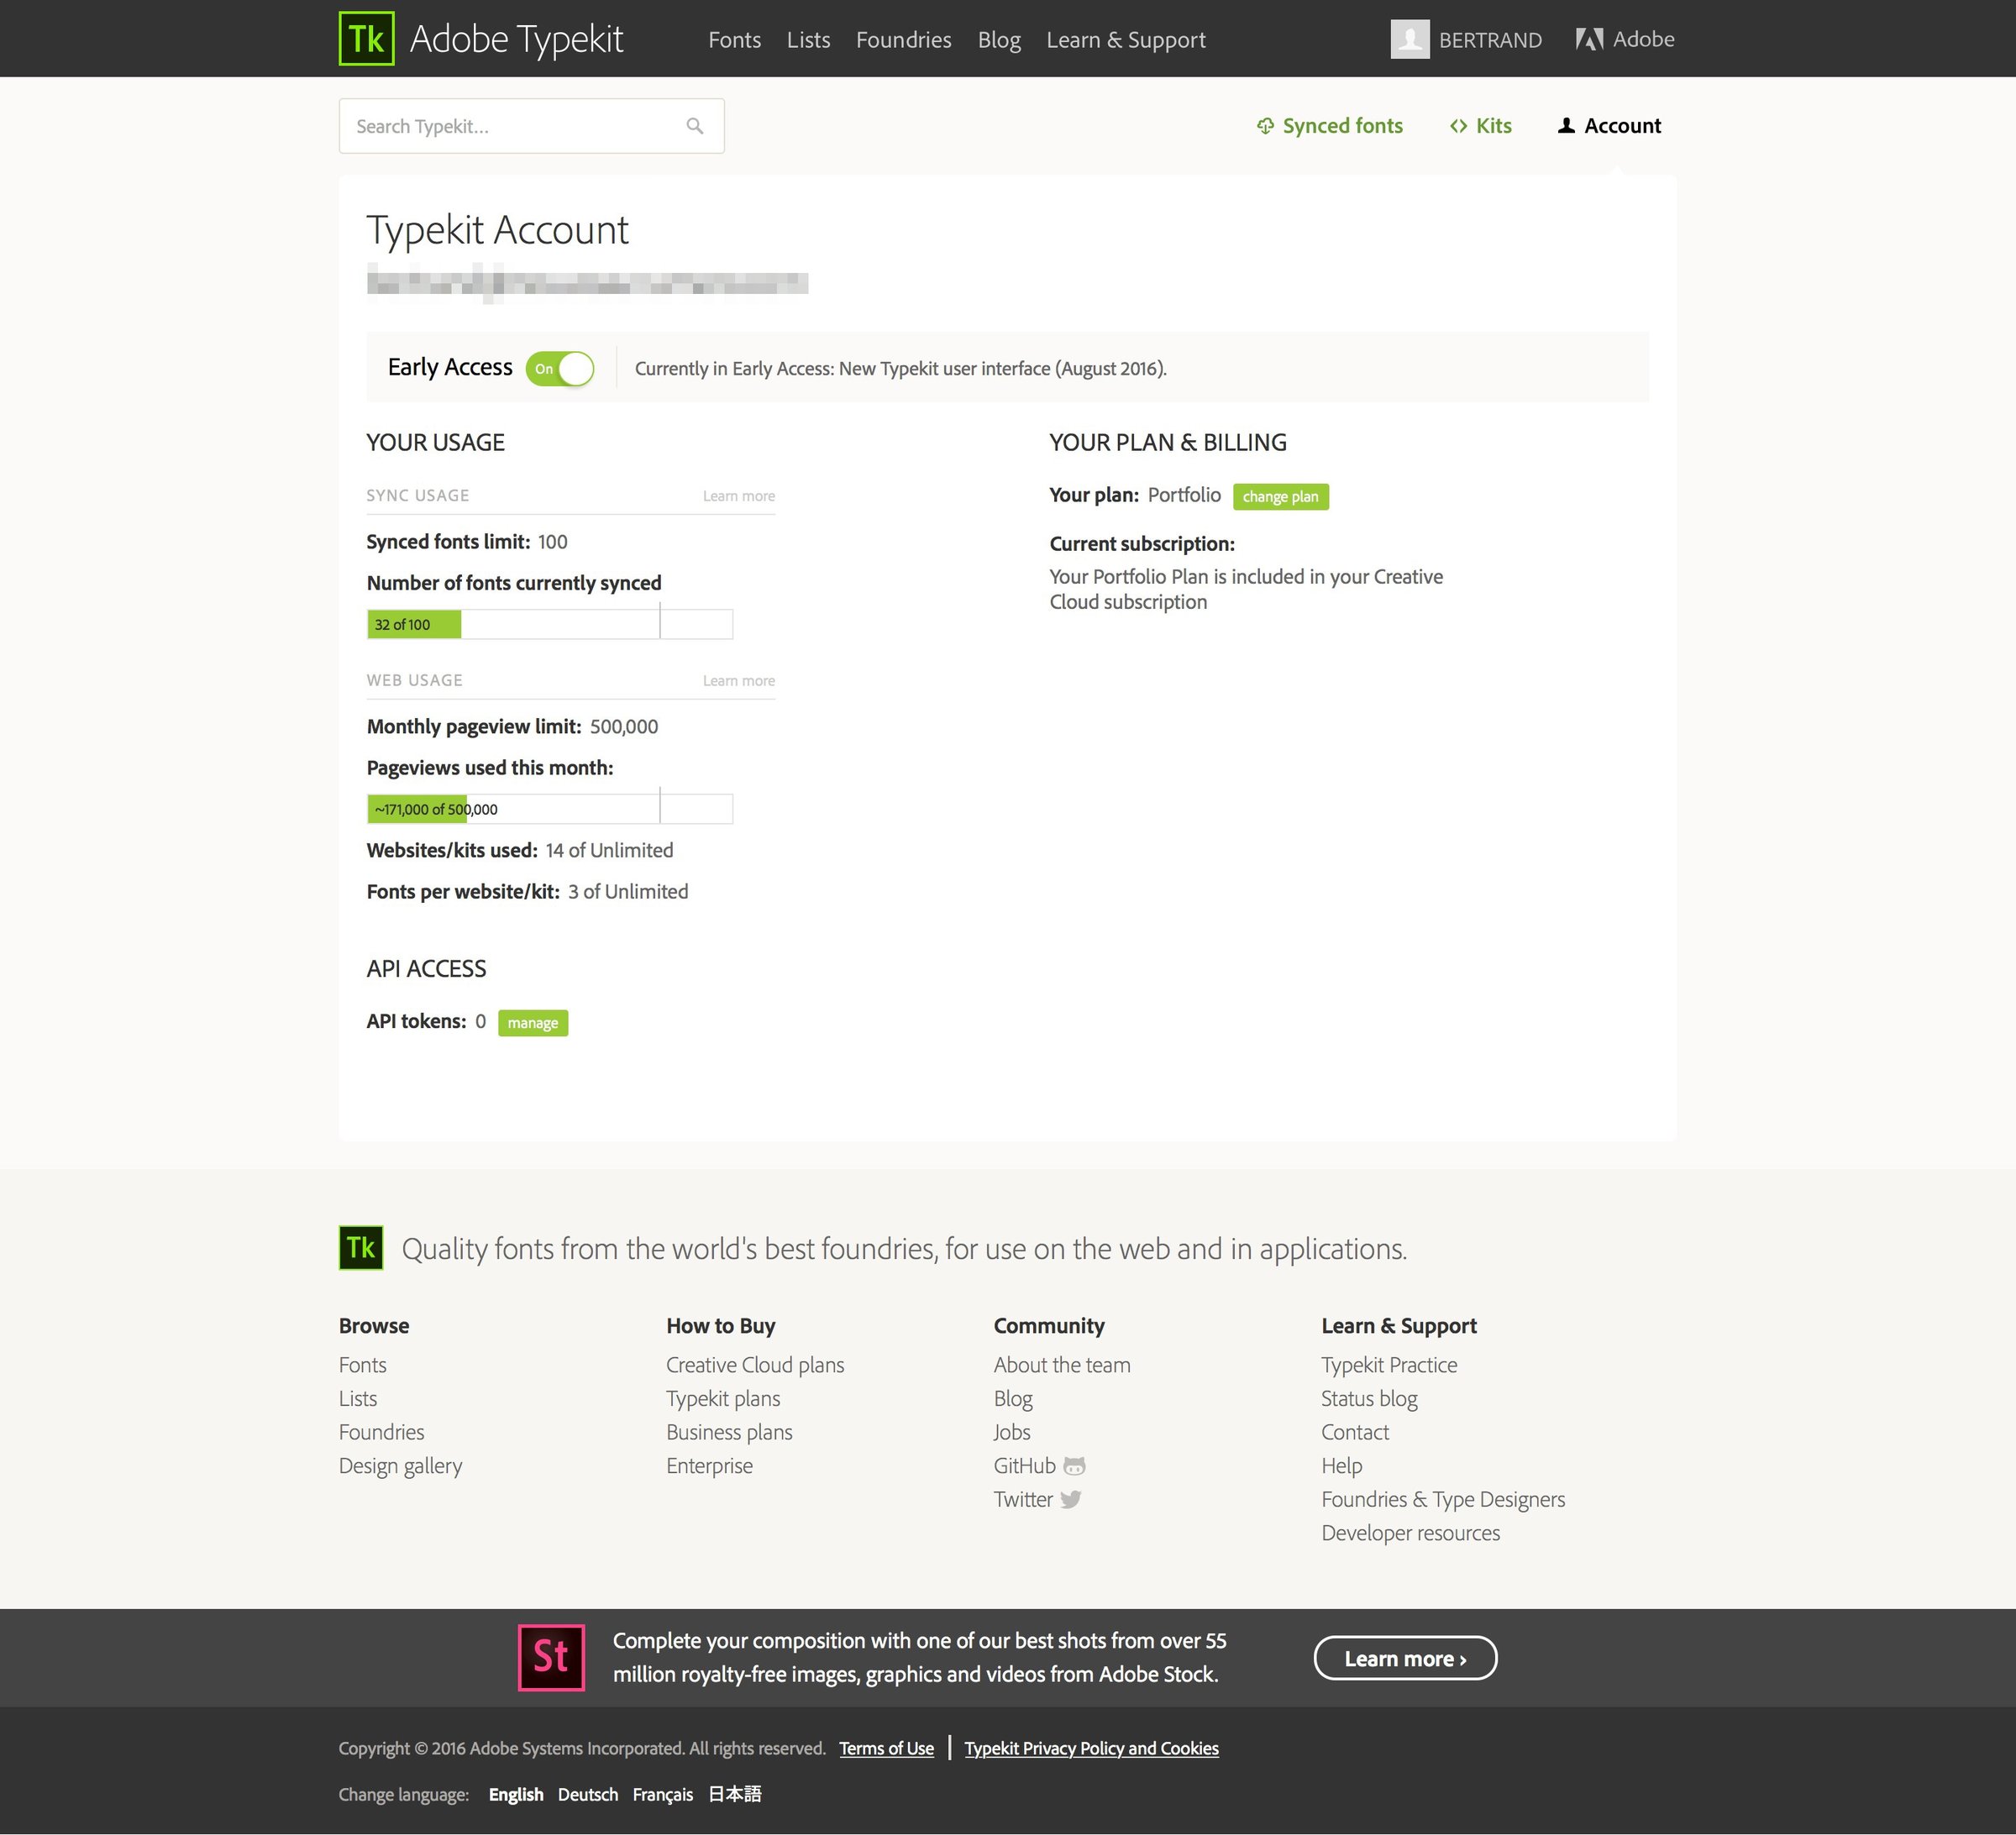The image size is (2016, 1835).
Task: Click the Twitter bird icon
Action: coord(1071,1499)
